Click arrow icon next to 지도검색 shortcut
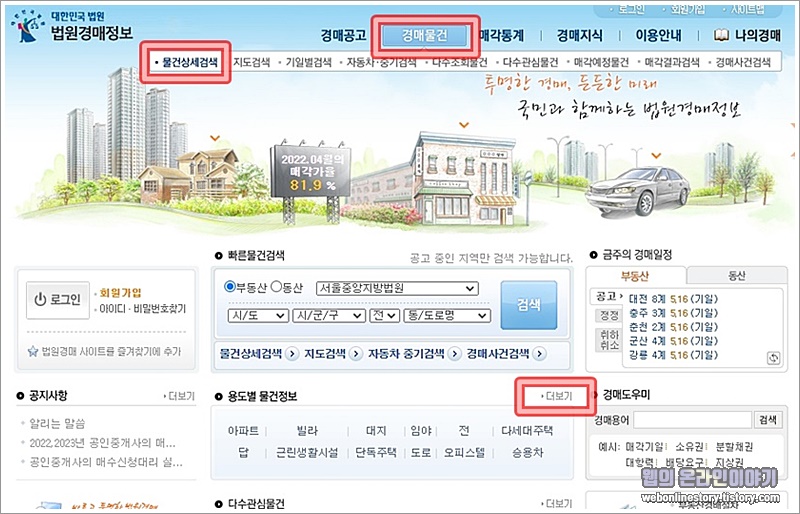This screenshot has width=800, height=514. click(x=356, y=353)
